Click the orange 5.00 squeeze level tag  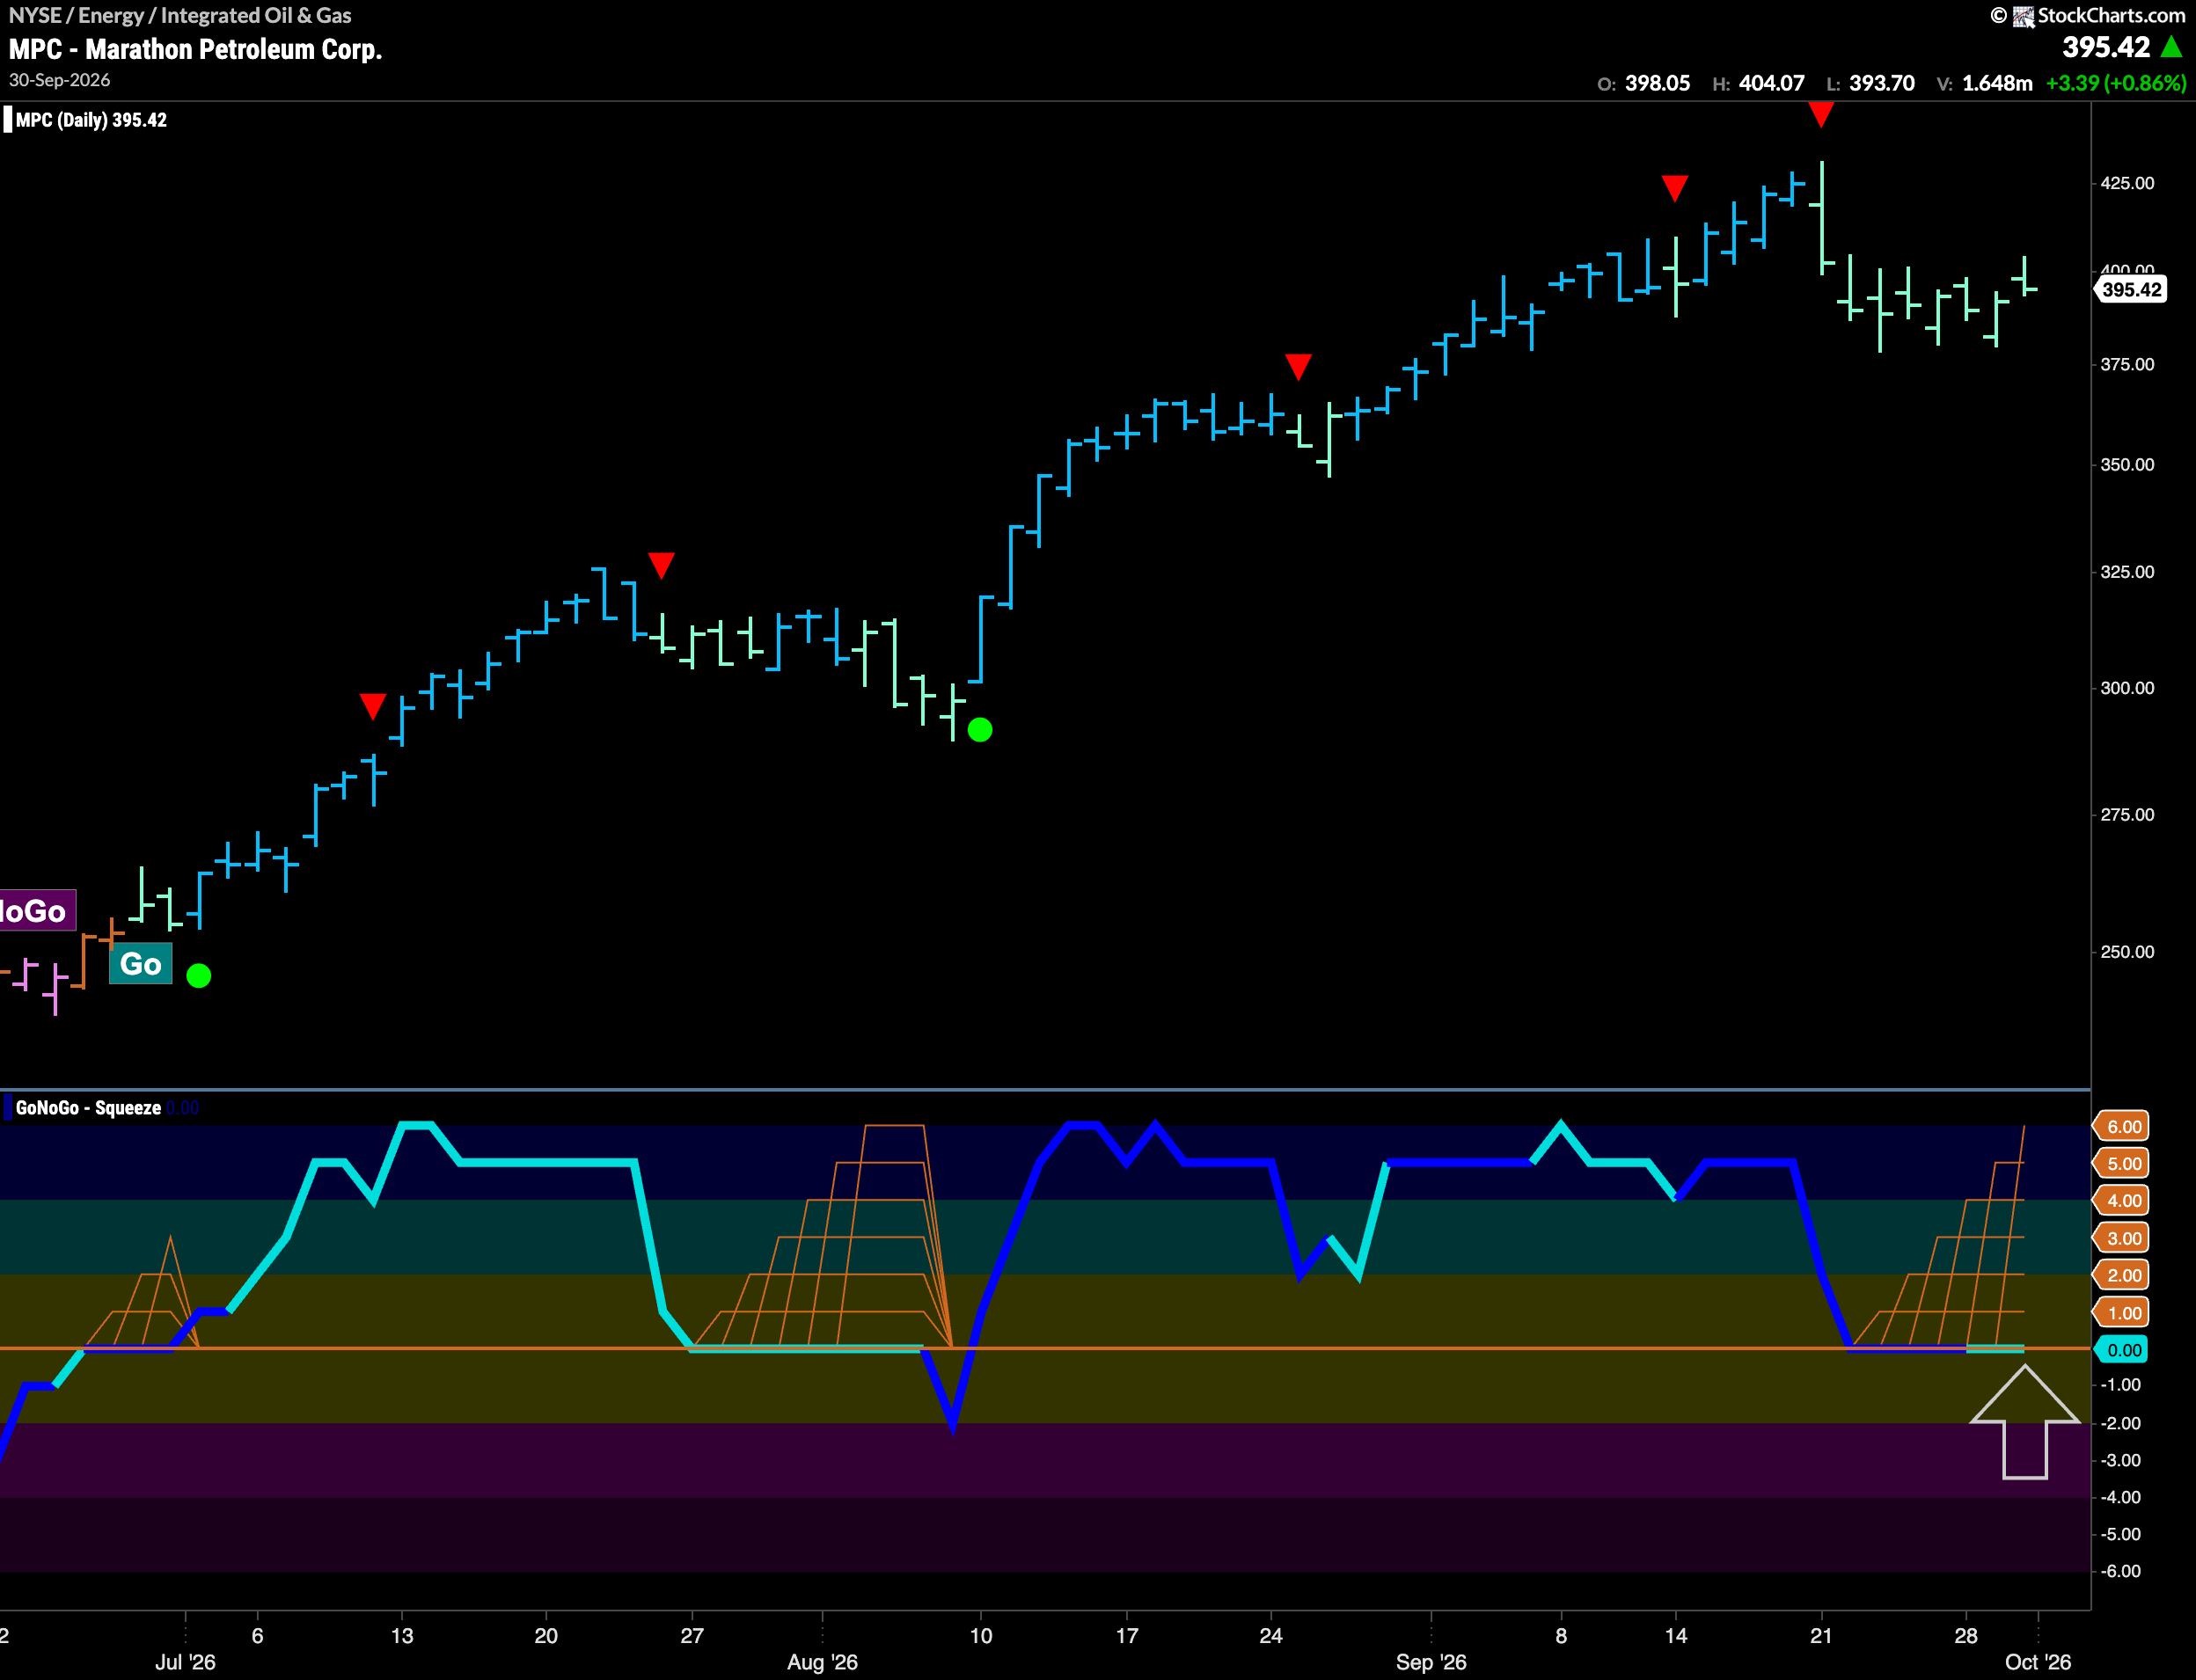pos(2122,1164)
